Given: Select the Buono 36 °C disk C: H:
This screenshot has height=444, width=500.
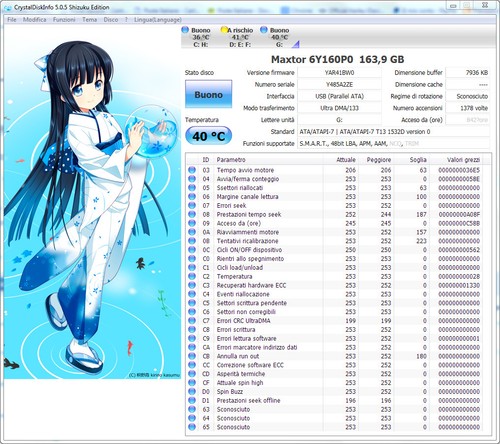Looking at the screenshot, I should coord(201,37).
